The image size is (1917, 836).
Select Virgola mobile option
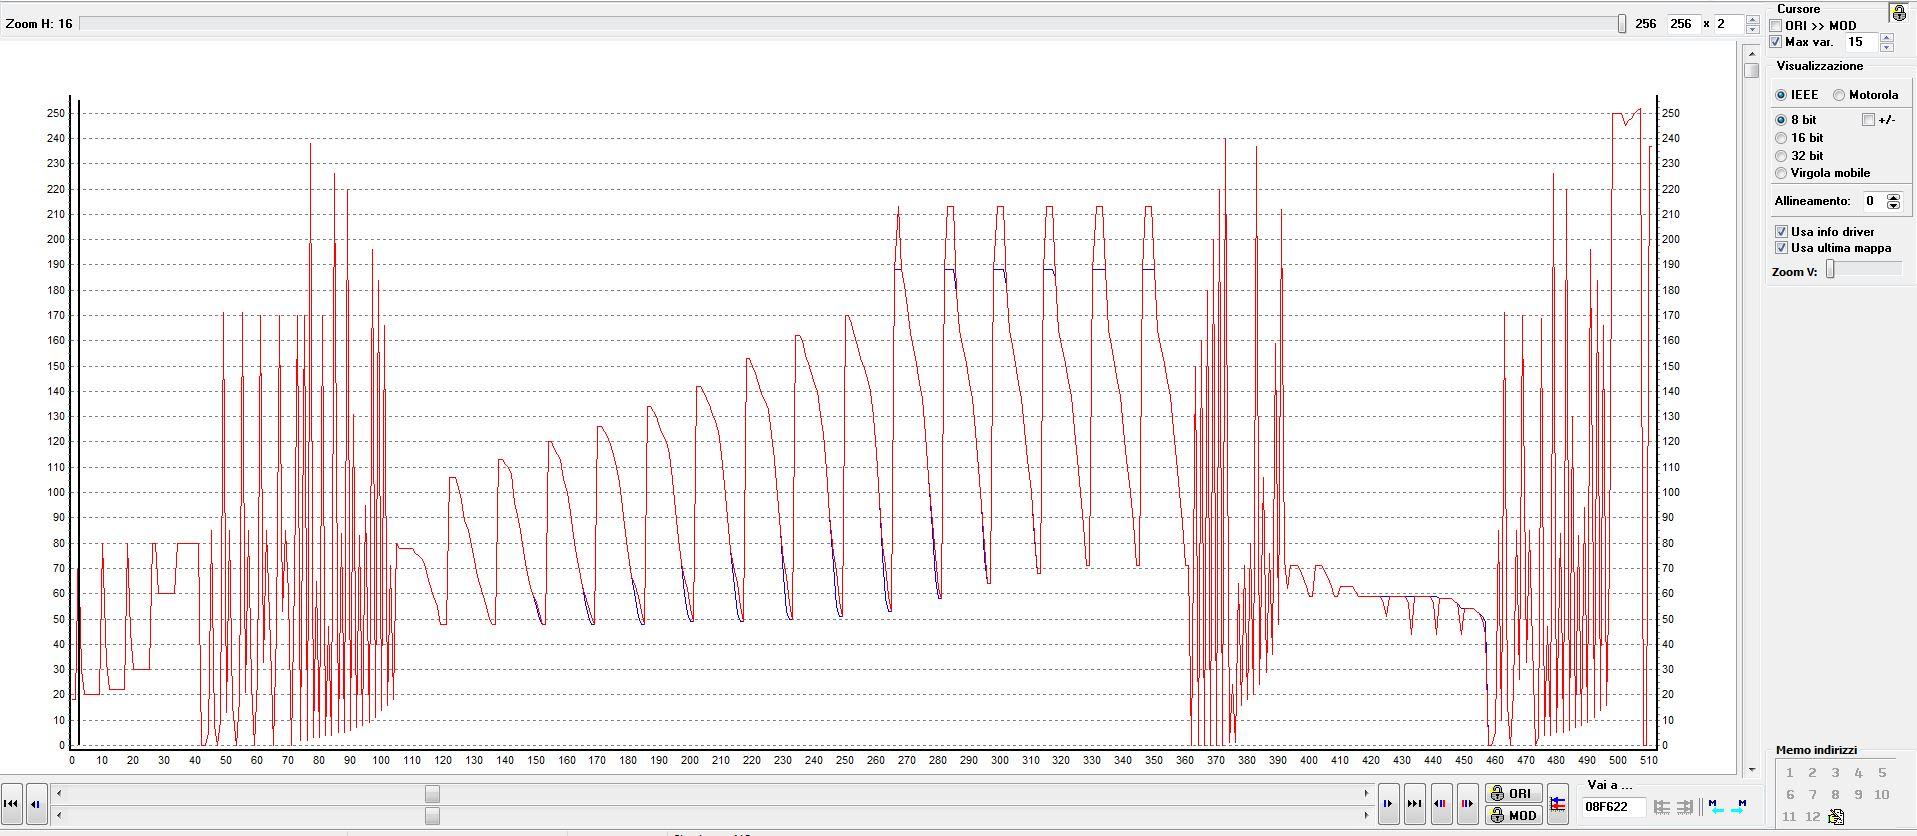tap(1781, 173)
